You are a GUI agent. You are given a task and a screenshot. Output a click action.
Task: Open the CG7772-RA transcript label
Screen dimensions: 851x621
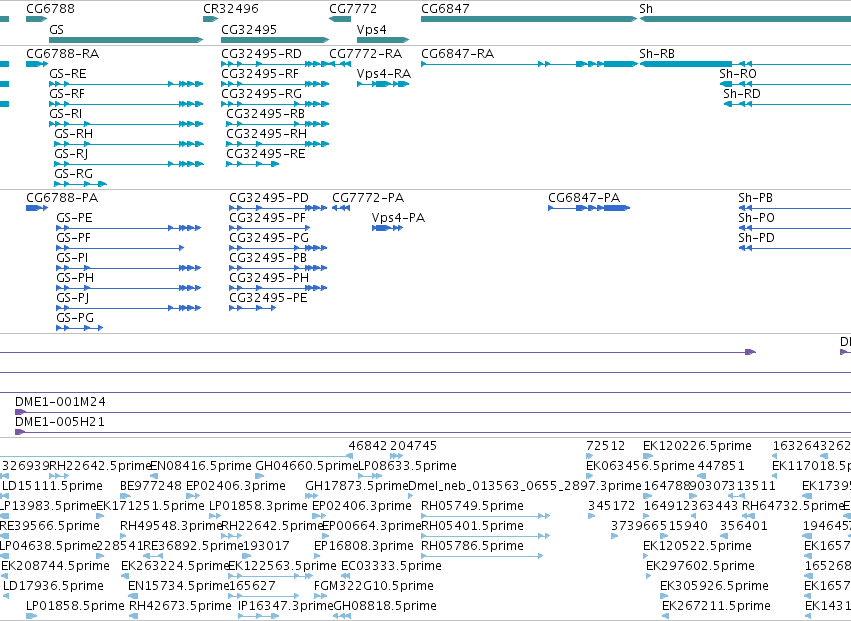pos(366,54)
